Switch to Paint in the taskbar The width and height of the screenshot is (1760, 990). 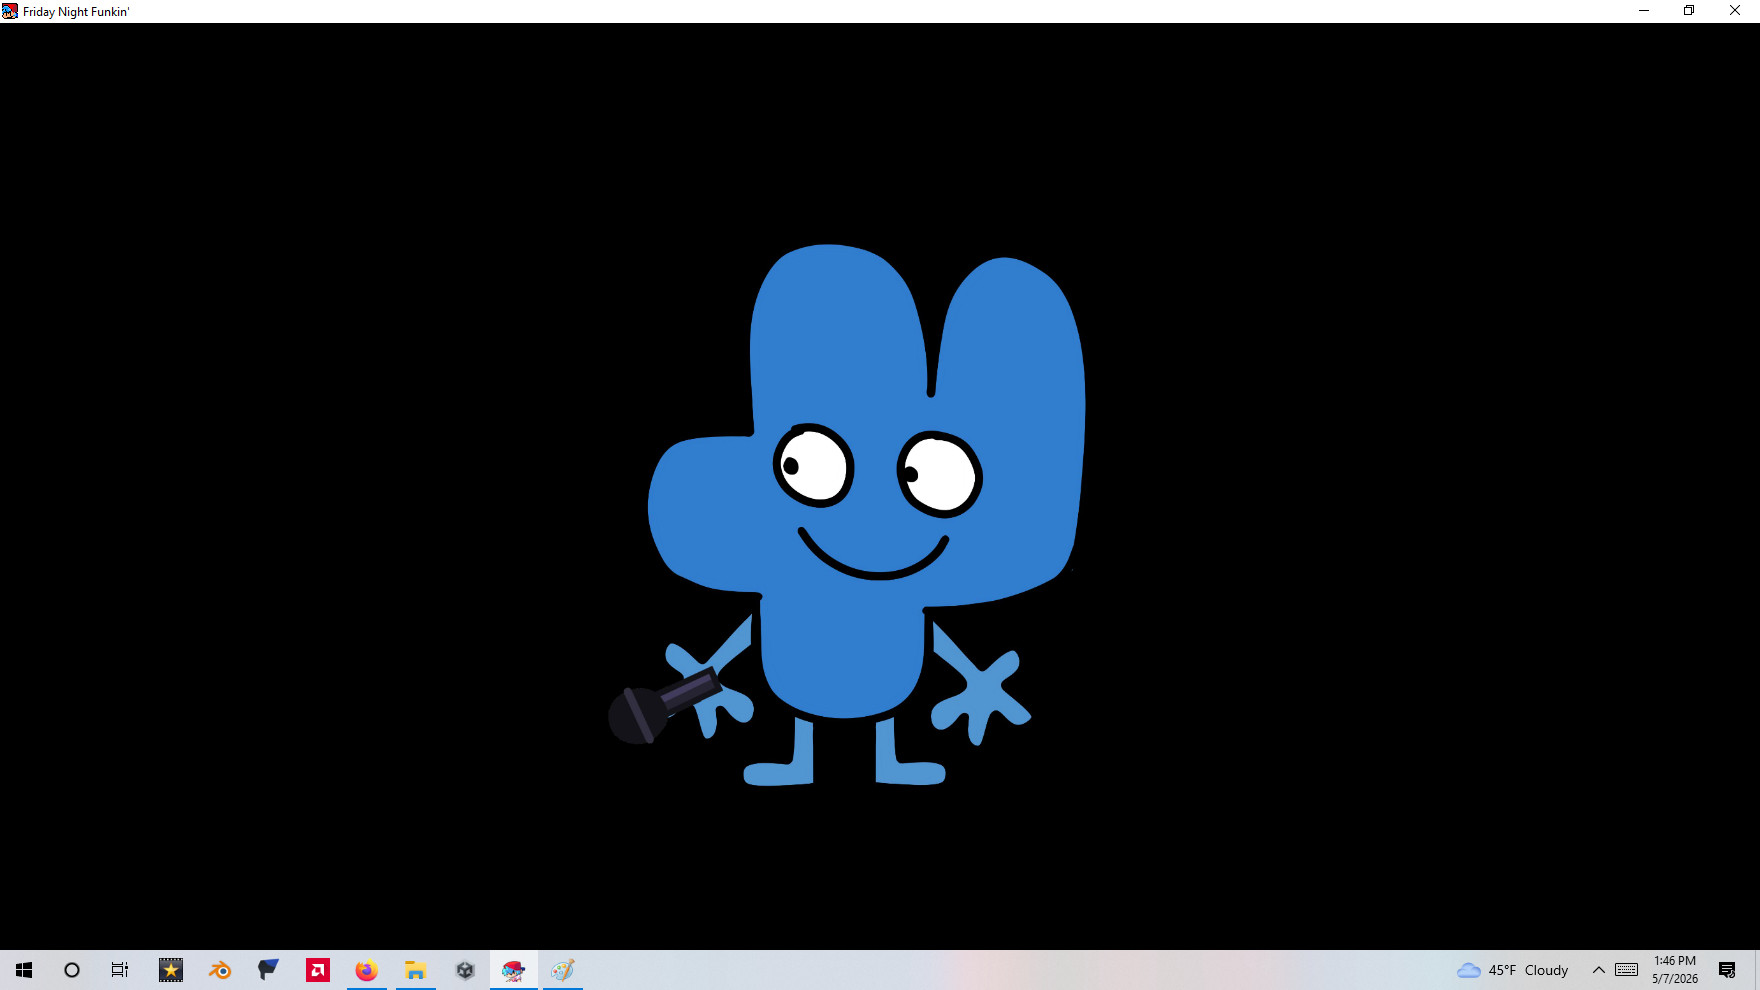(x=563, y=970)
